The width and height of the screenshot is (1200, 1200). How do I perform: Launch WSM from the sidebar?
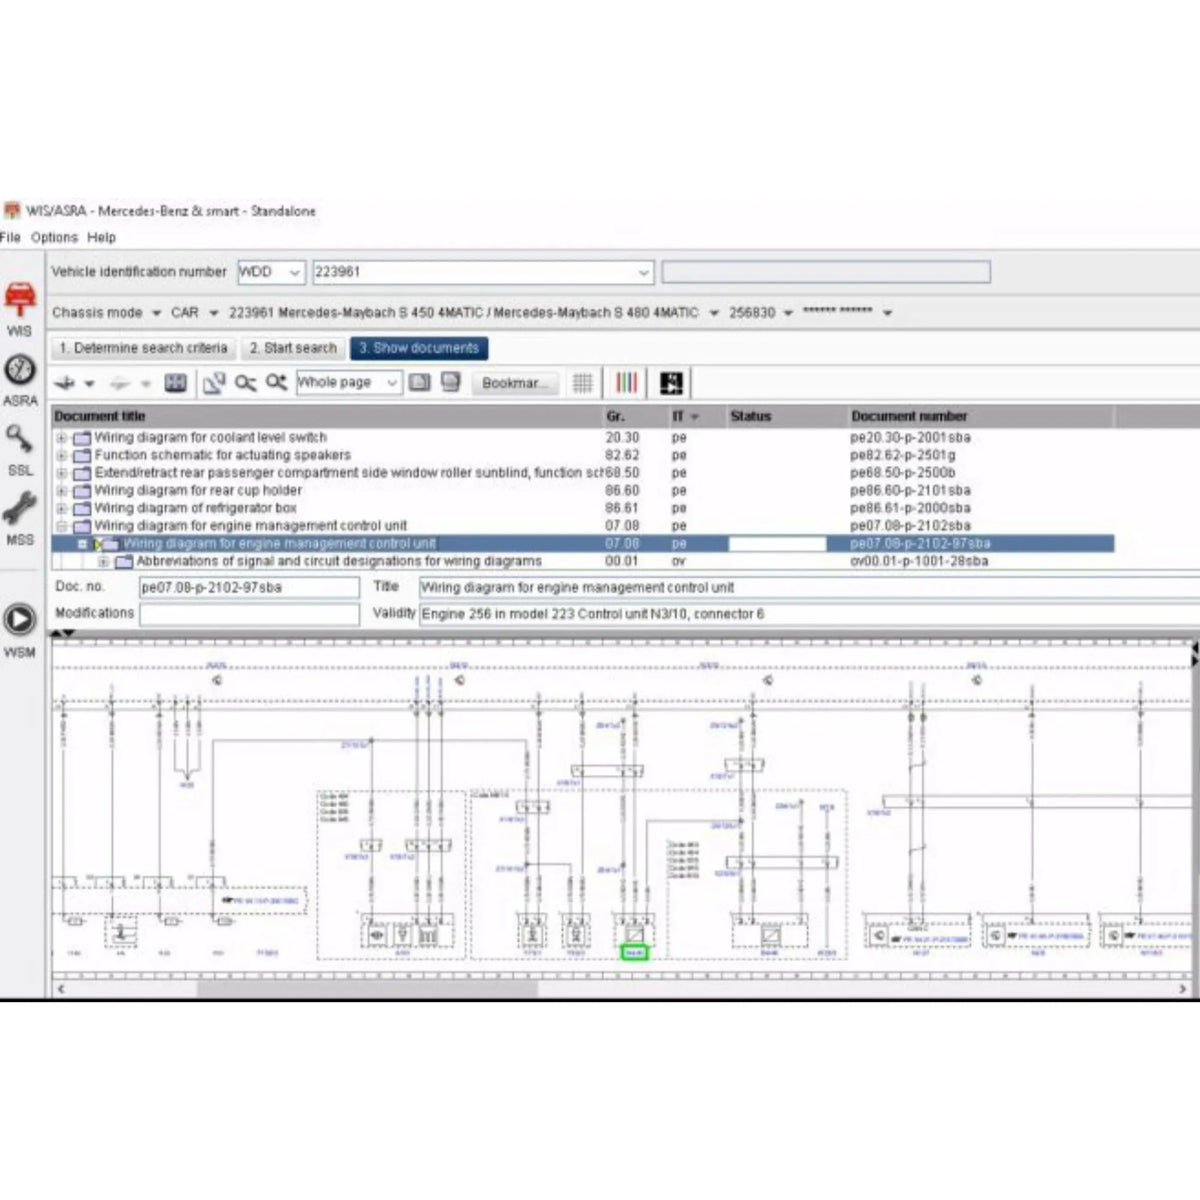(18, 618)
